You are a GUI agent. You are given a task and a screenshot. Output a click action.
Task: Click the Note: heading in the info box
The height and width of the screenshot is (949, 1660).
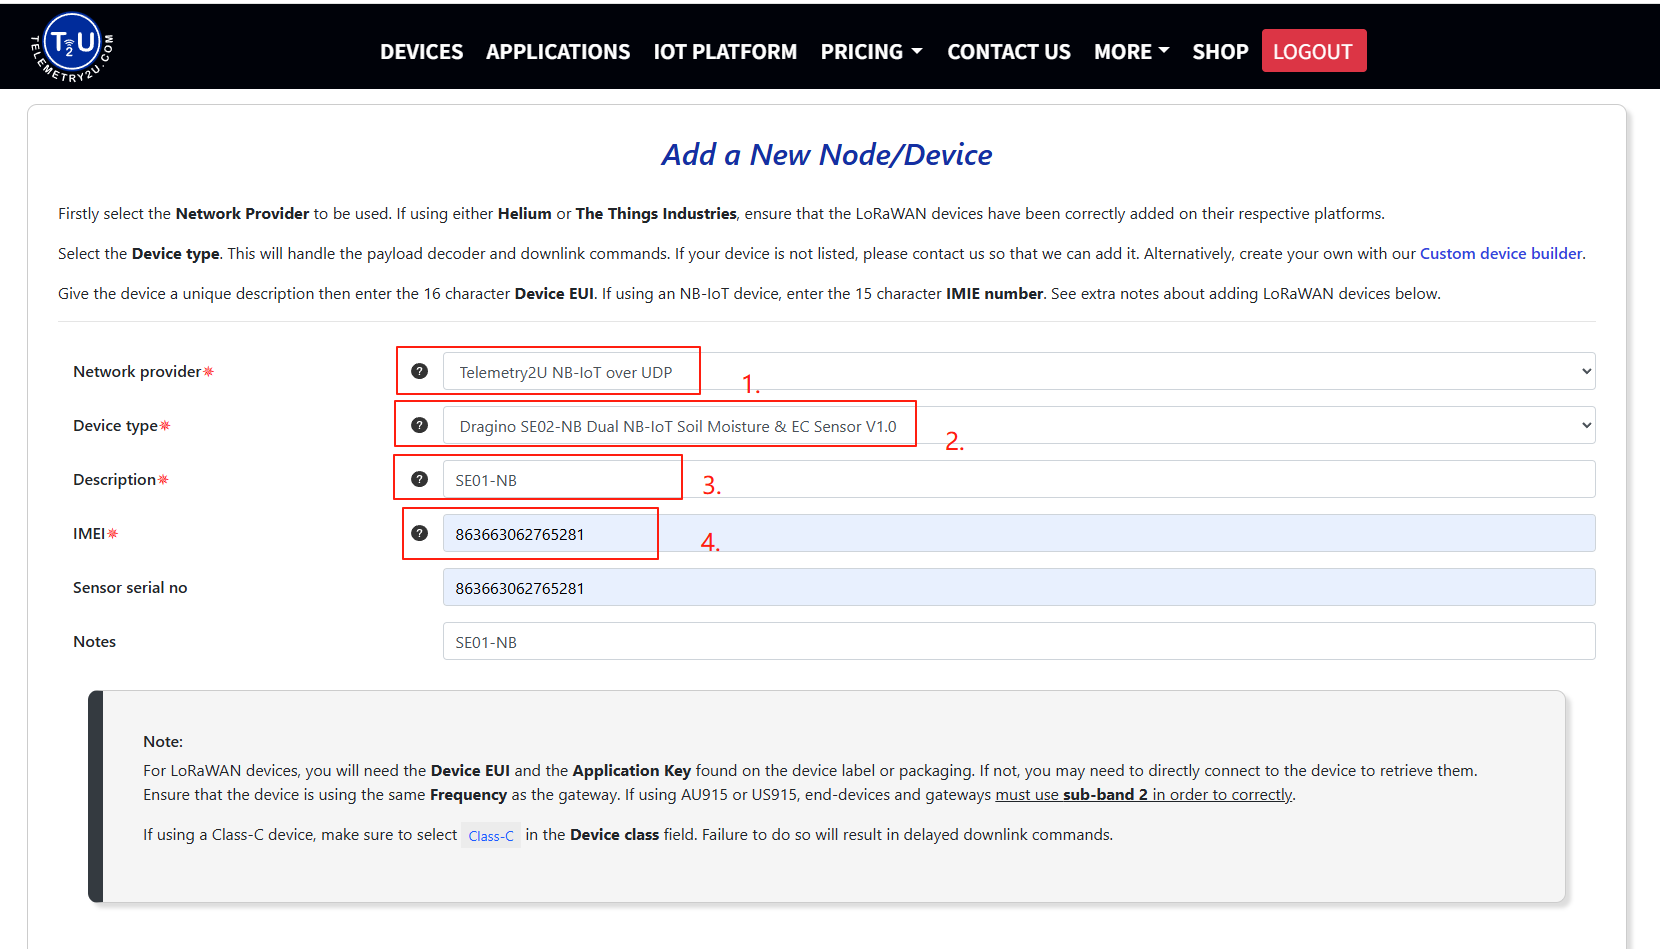[163, 742]
